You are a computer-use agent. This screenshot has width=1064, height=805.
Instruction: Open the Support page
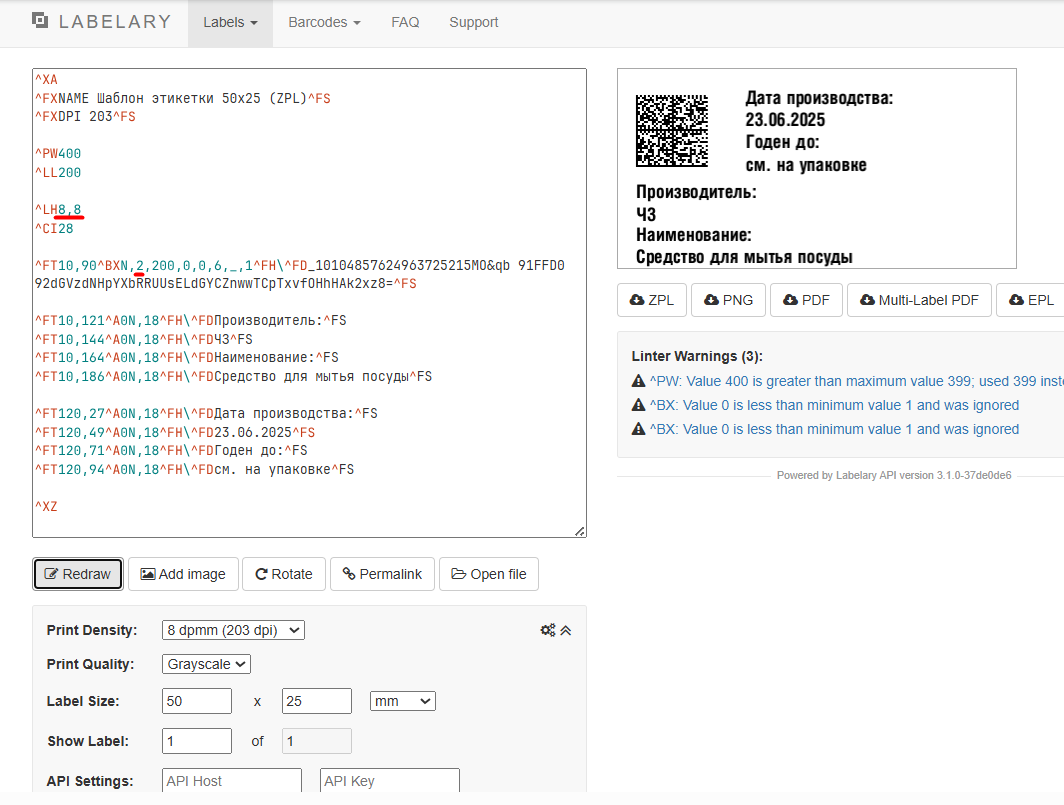473,22
